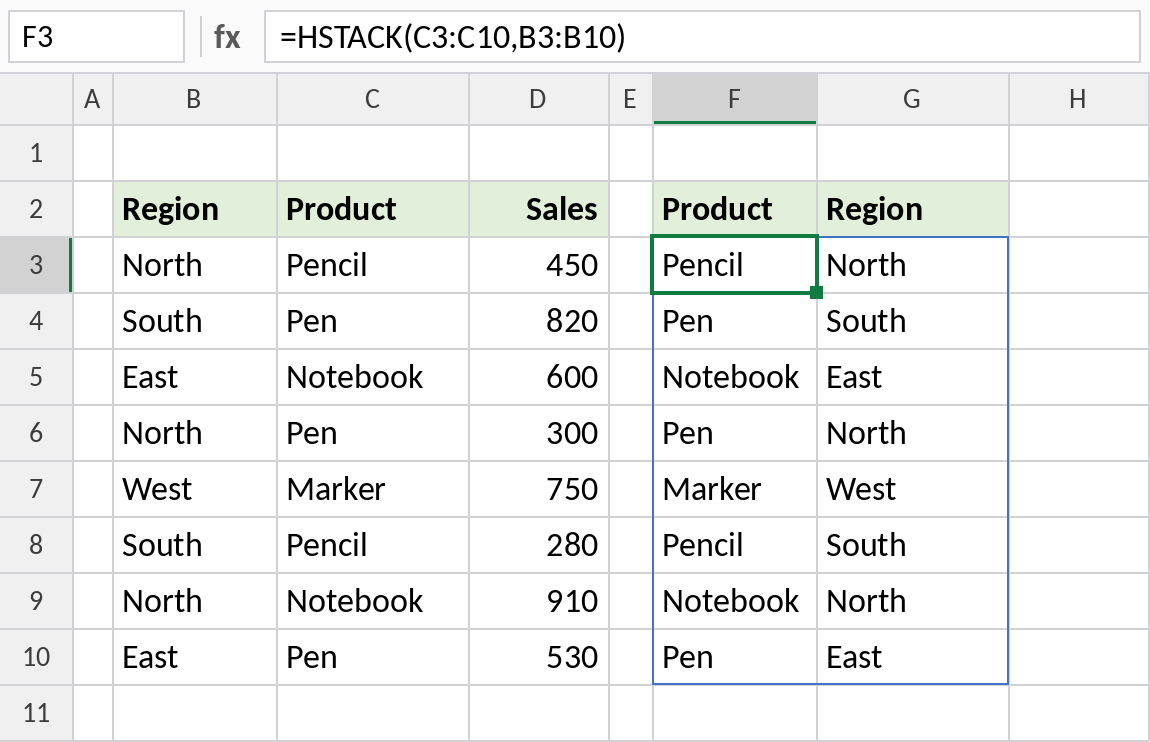Select row 3 header

click(x=36, y=265)
